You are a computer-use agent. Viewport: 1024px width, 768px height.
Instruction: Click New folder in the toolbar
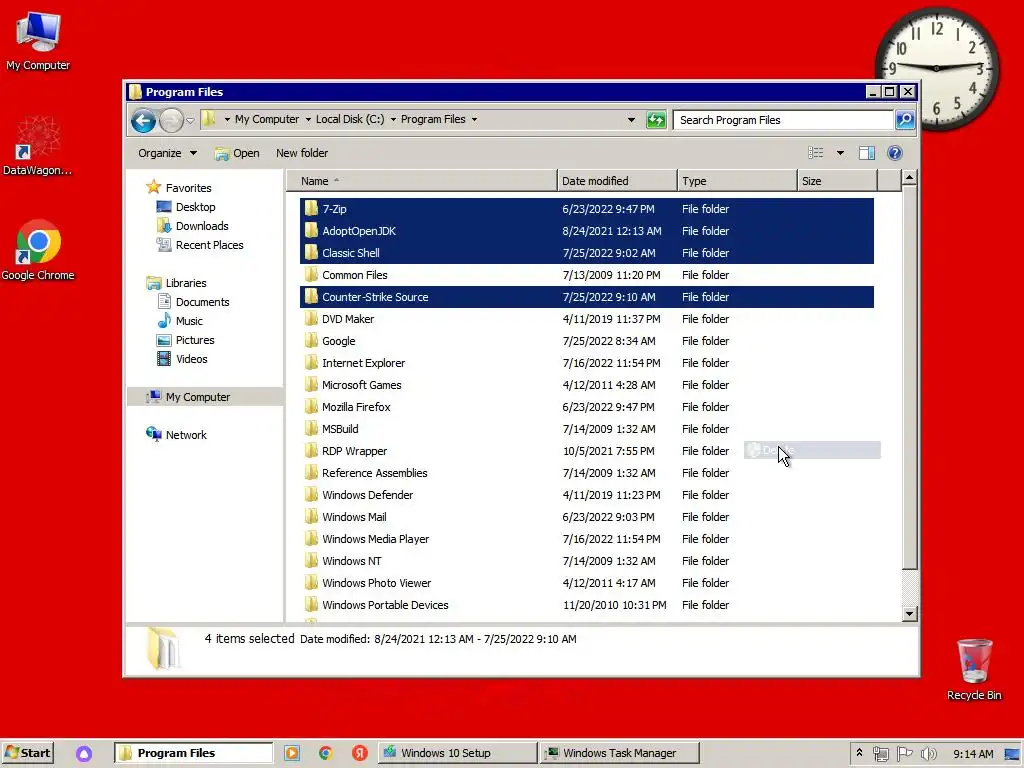pyautogui.click(x=302, y=153)
